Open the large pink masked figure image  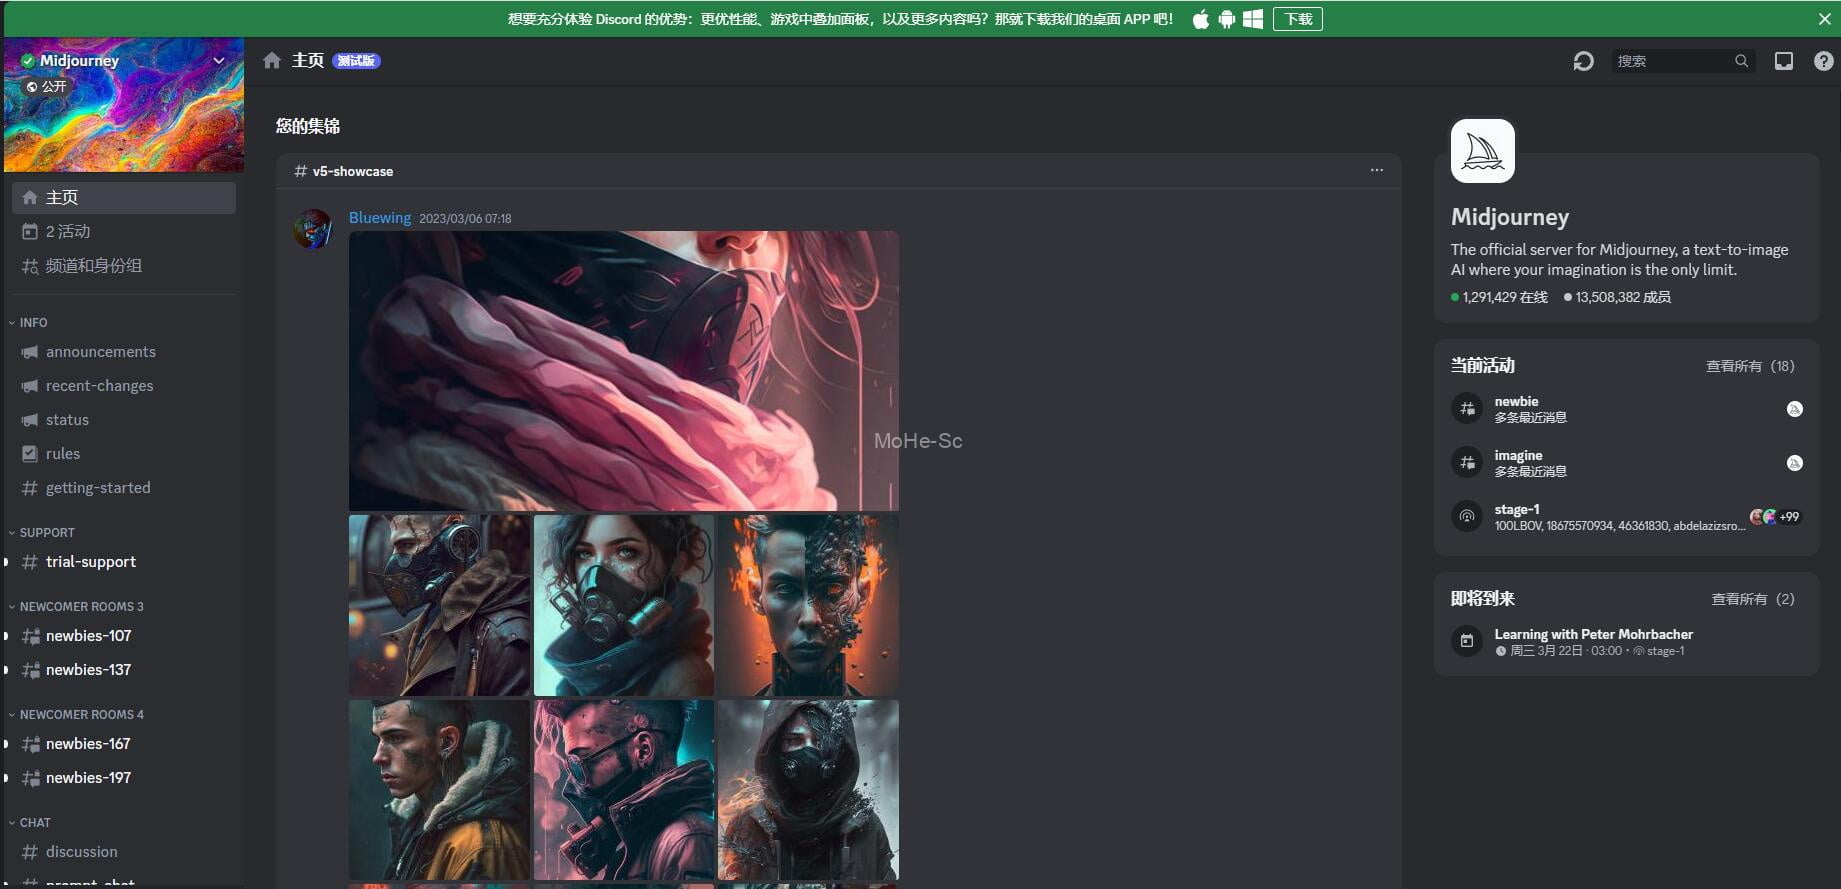pos(623,371)
